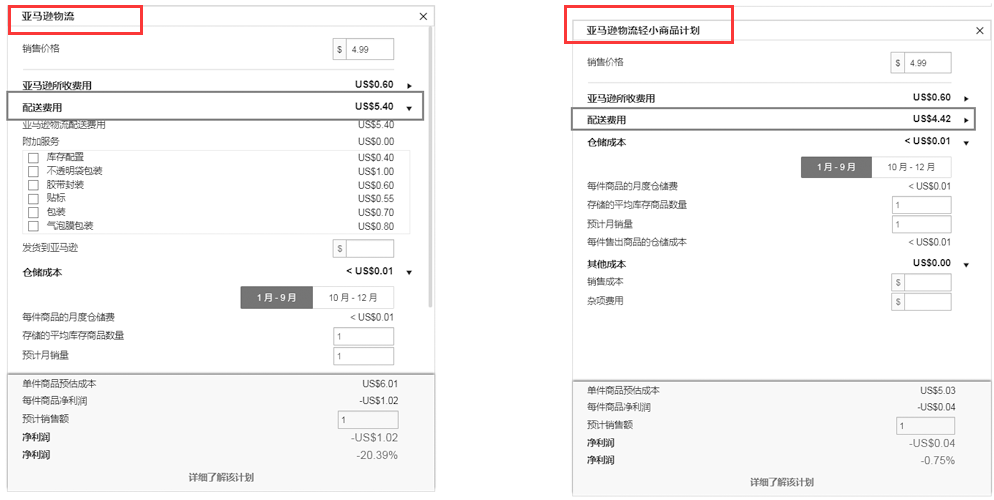Click 亚马逊物流配送费用 US$5.40 row

coord(208,125)
